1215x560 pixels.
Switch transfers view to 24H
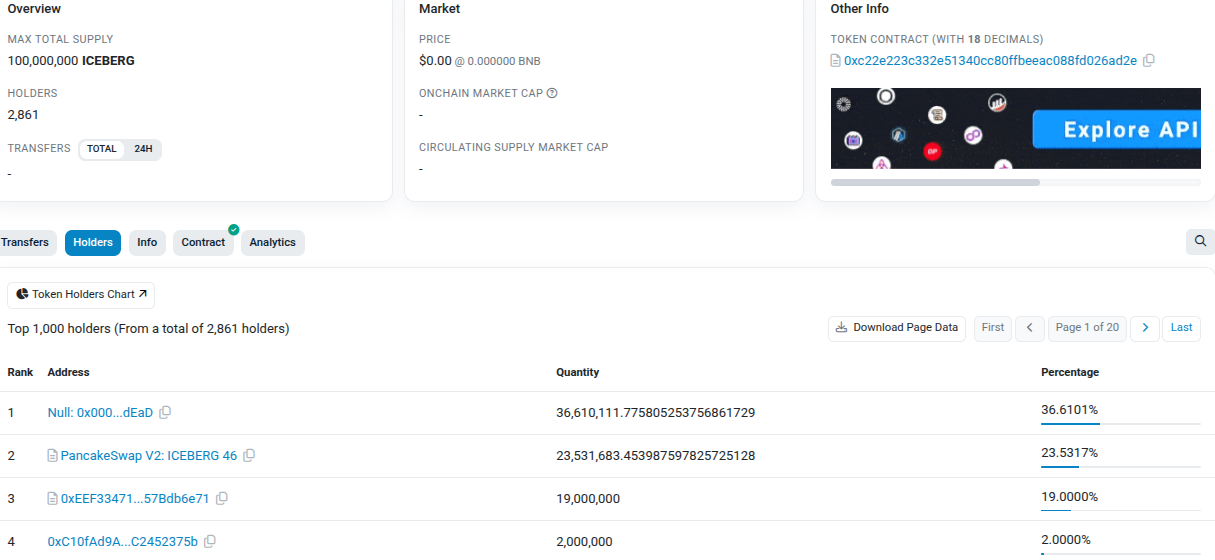[143, 149]
